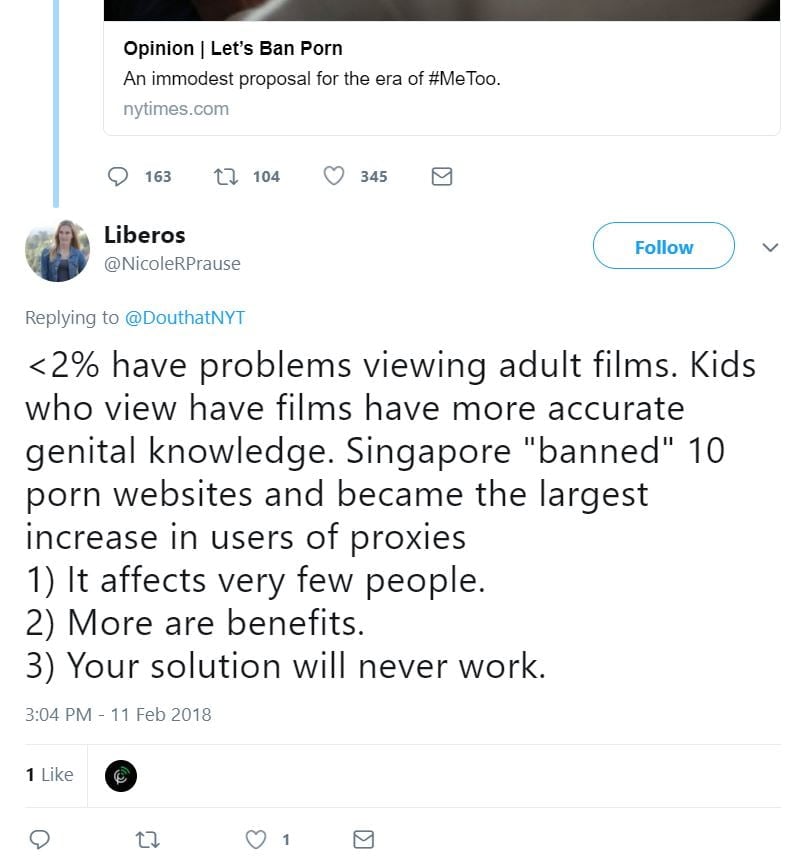Follow the Liberos account
Screen dimensions: 795x860
coord(663,247)
